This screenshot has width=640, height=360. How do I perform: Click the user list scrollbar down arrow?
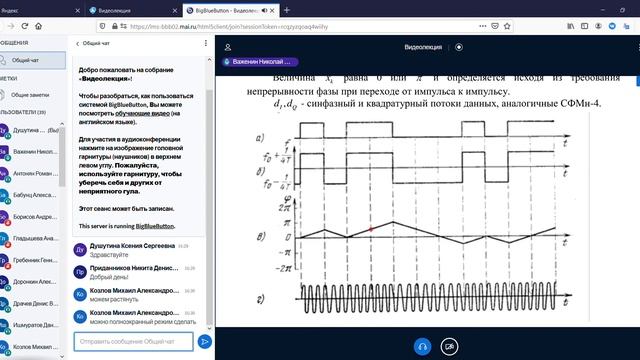pos(62,356)
